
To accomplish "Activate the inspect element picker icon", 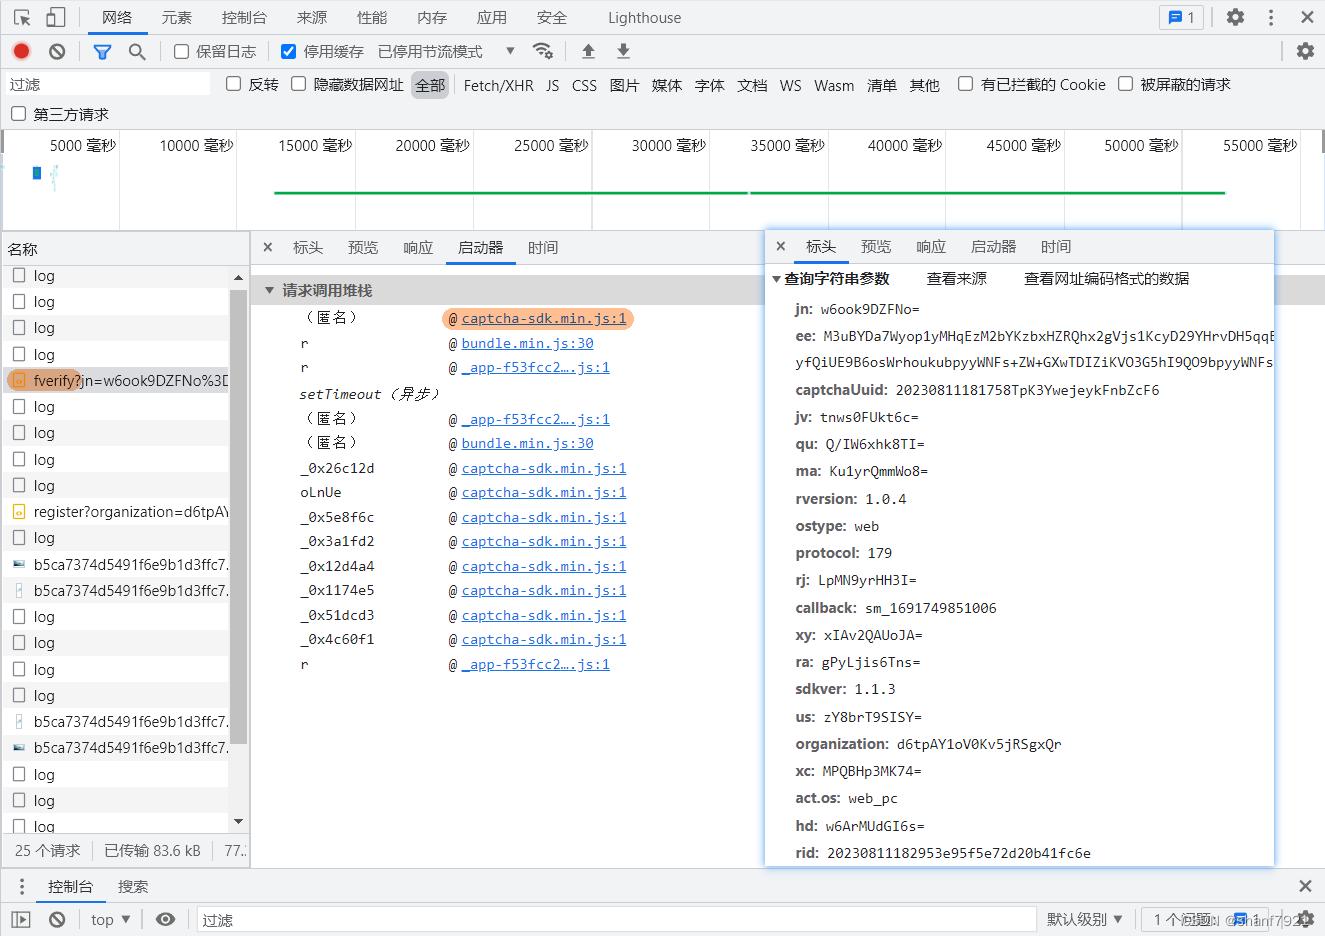I will [22, 17].
